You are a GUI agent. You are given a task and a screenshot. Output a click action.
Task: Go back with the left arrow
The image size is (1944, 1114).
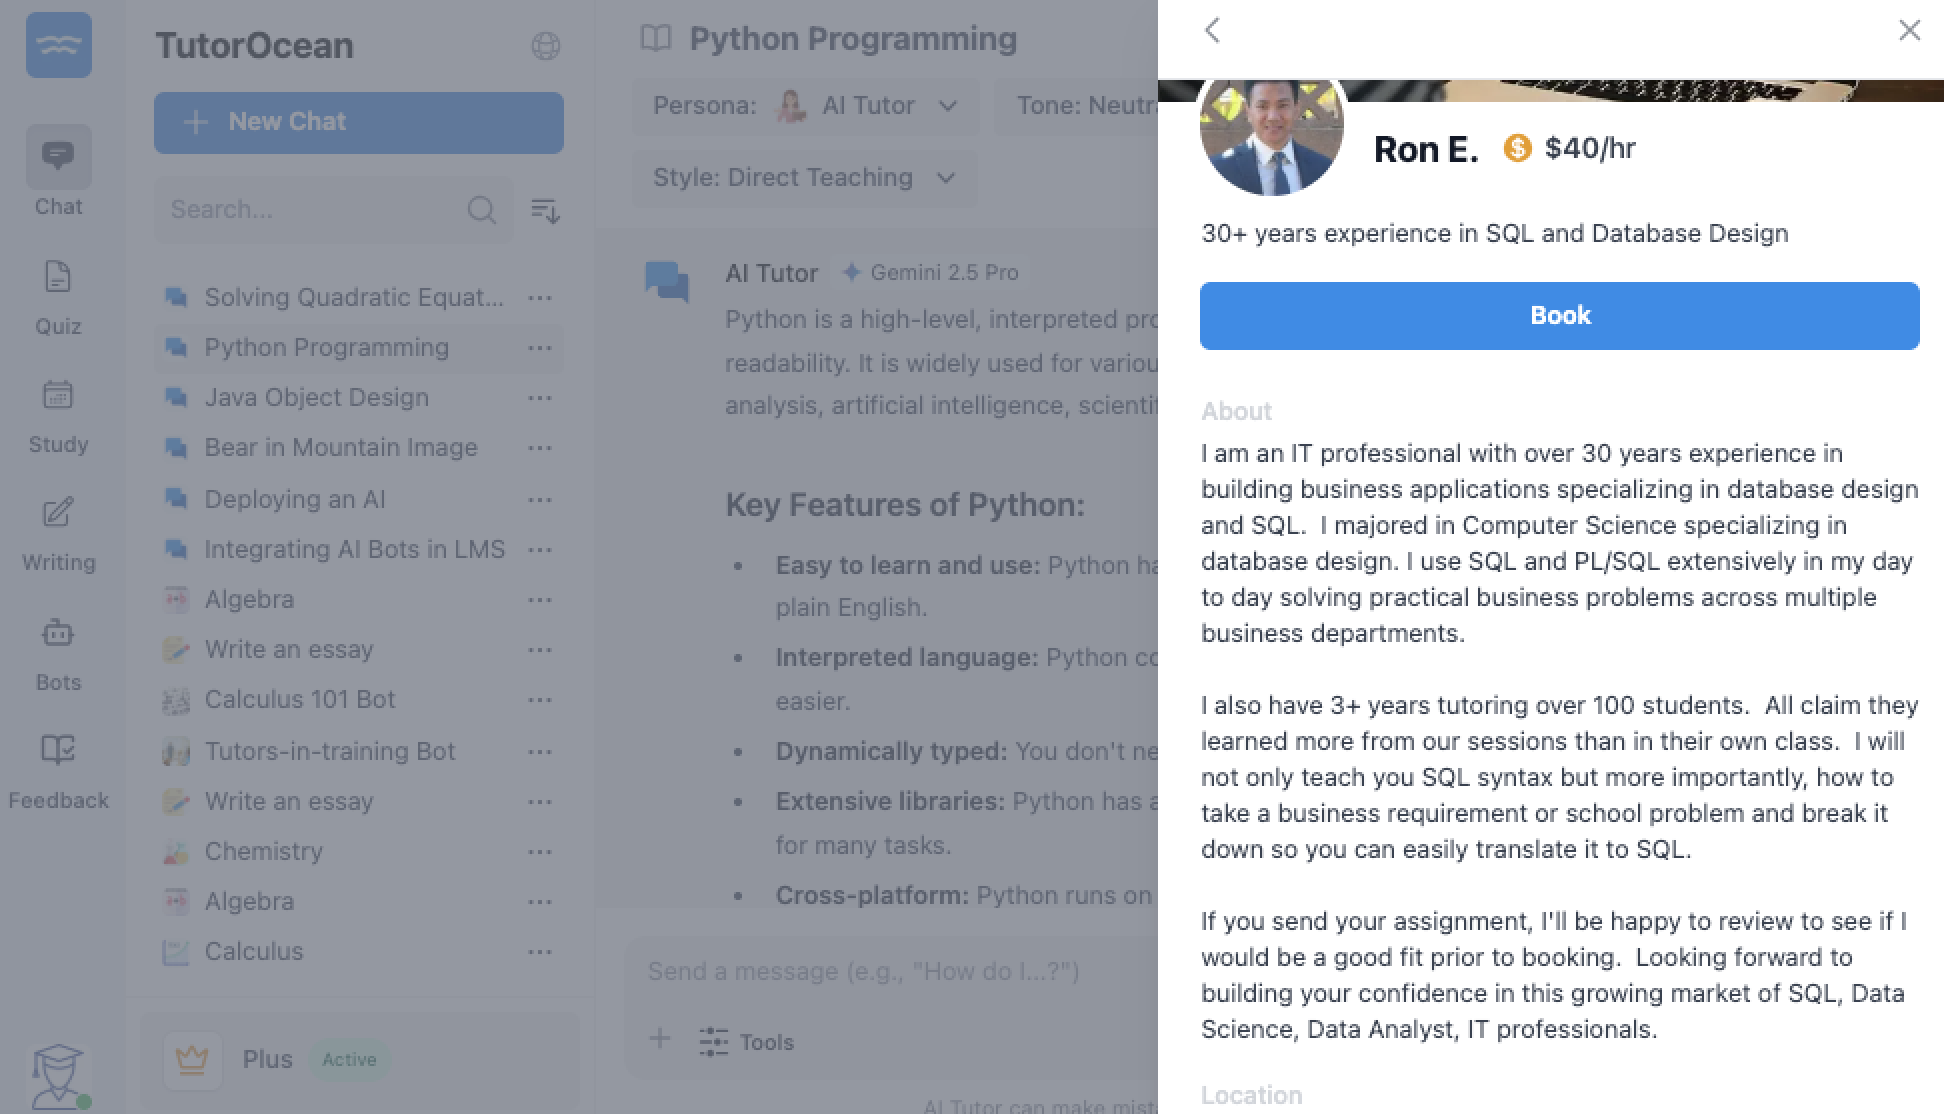click(1213, 30)
